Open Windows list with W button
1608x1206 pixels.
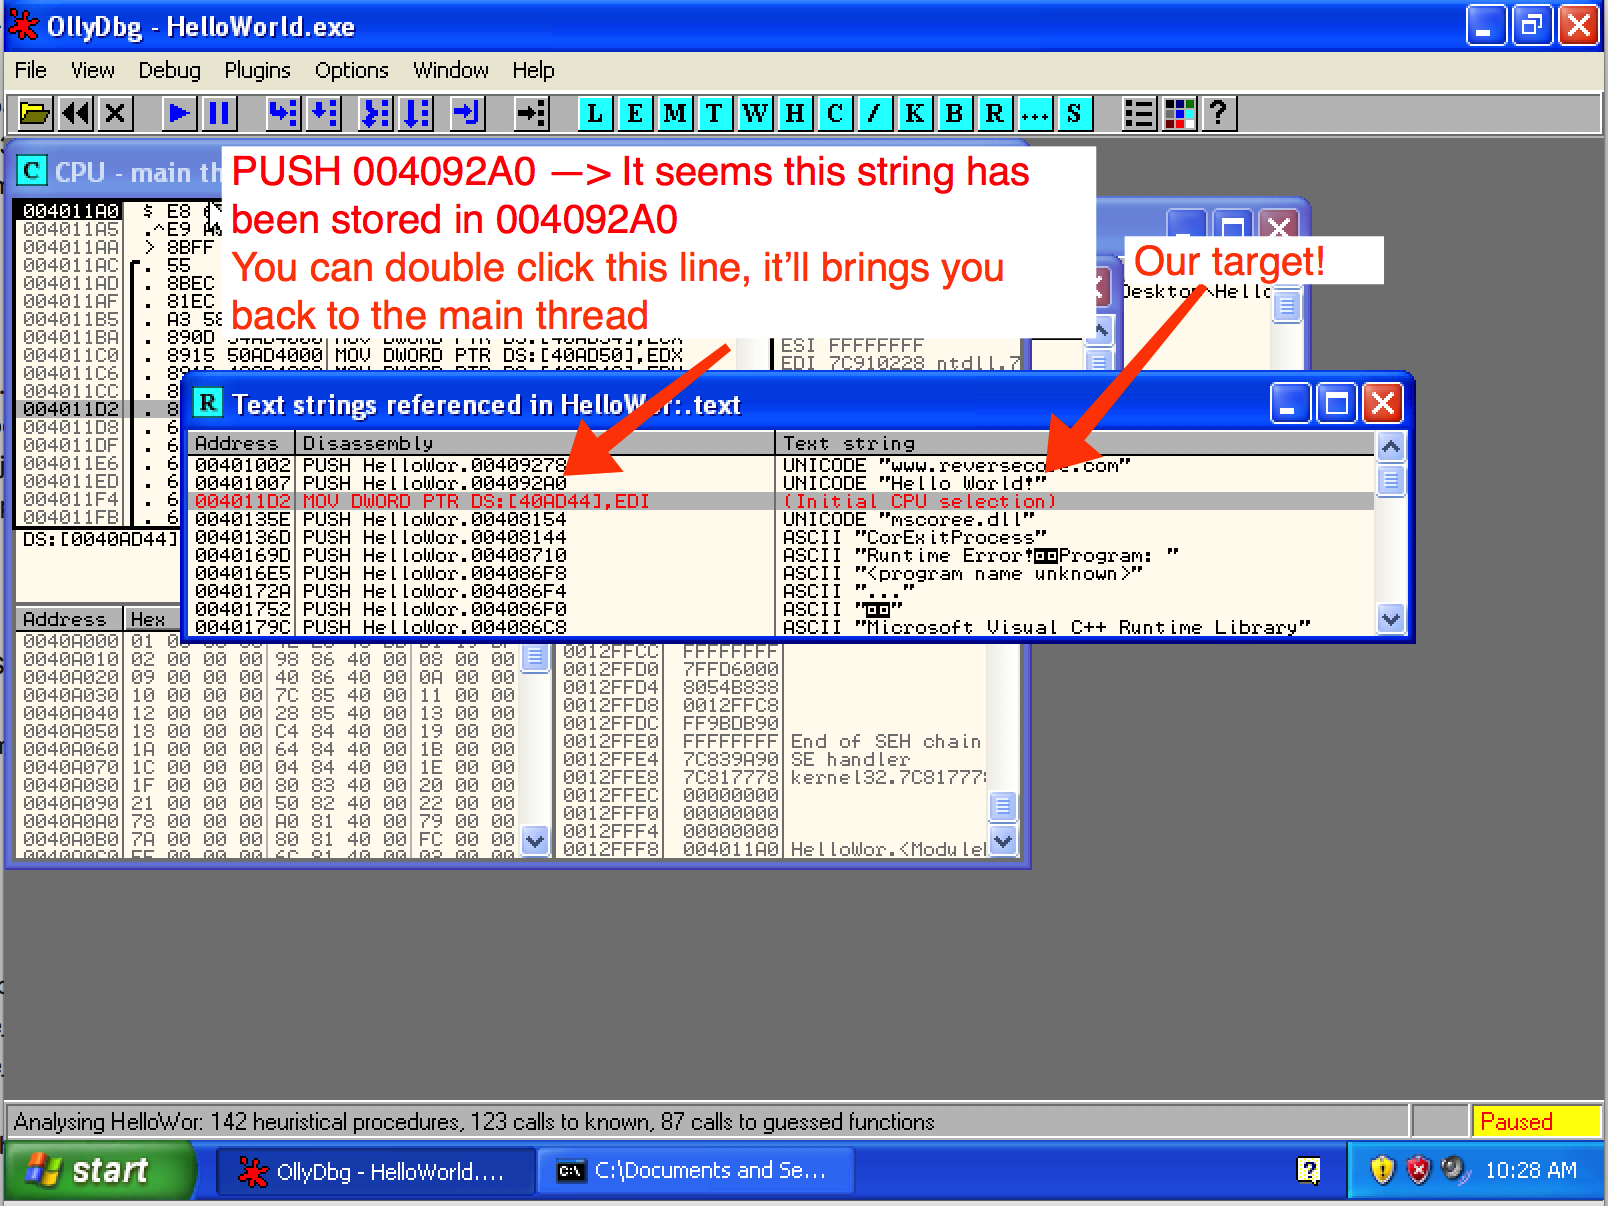755,113
